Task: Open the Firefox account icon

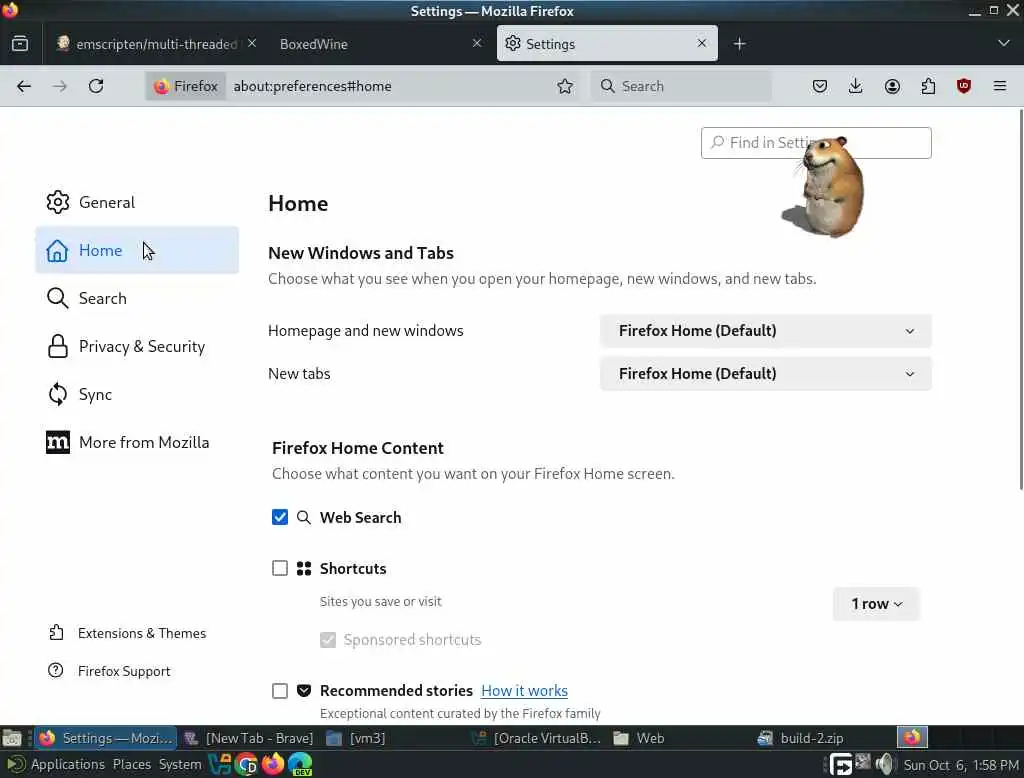Action: pos(892,86)
